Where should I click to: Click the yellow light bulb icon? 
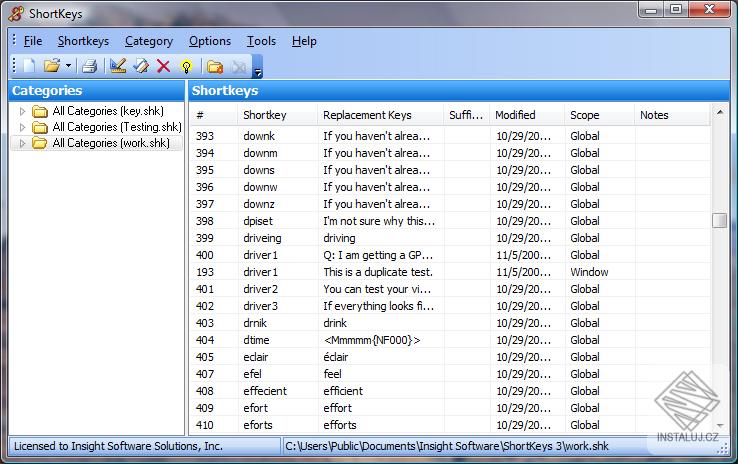(x=186, y=66)
